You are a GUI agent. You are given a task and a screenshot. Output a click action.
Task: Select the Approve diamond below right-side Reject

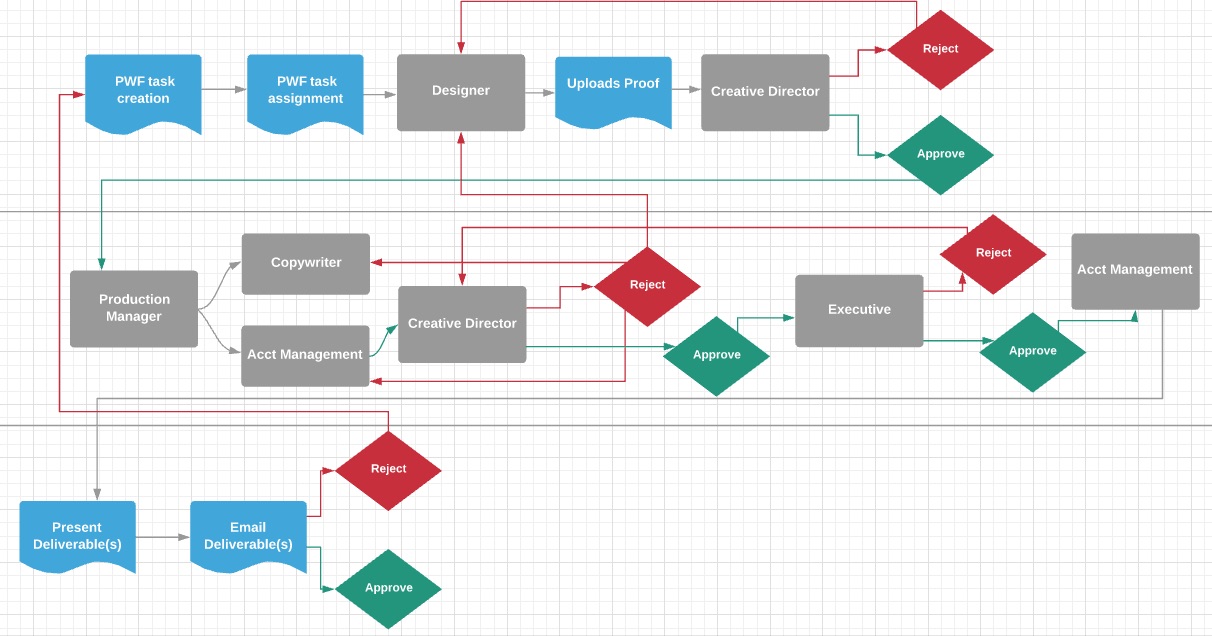click(x=1033, y=350)
